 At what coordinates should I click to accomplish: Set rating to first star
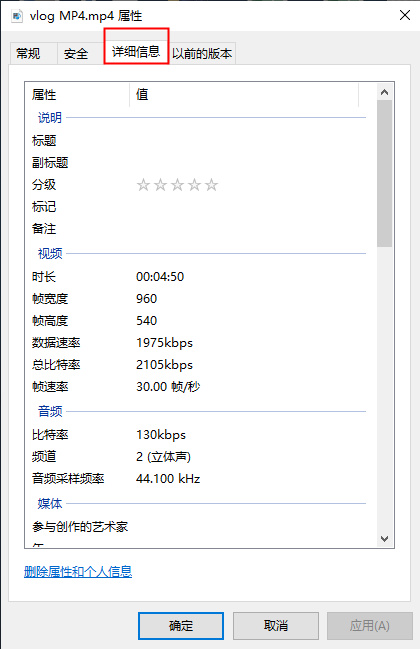click(143, 185)
